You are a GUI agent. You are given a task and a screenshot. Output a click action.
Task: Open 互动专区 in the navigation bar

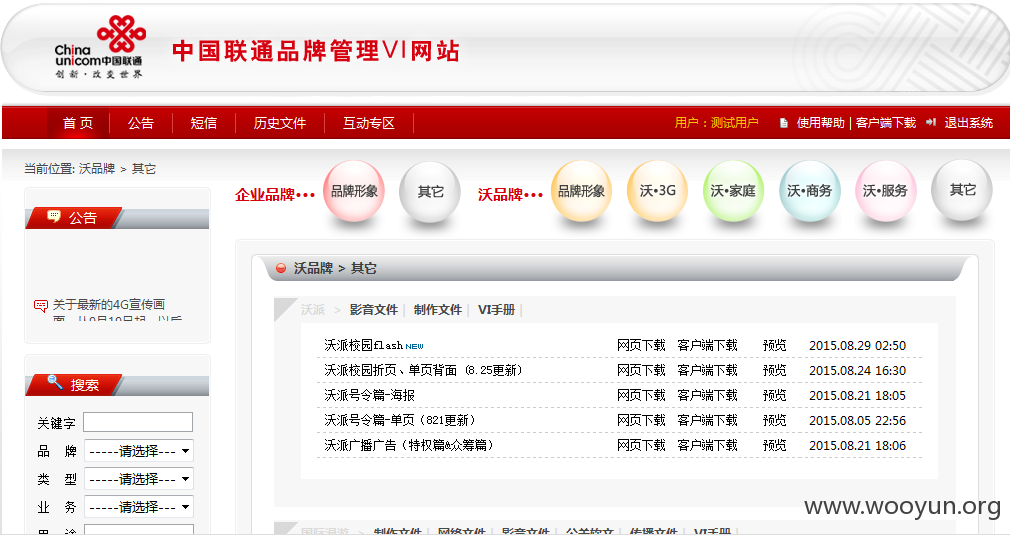(x=368, y=123)
